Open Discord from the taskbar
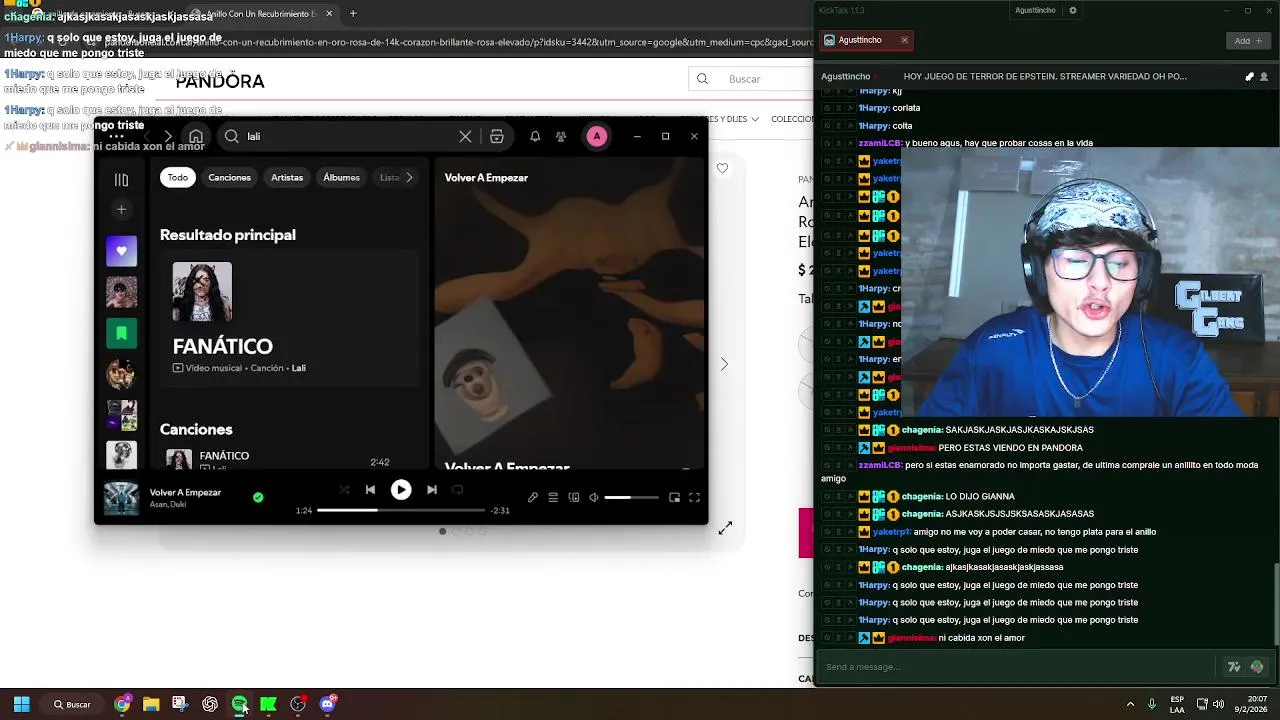 [x=327, y=704]
